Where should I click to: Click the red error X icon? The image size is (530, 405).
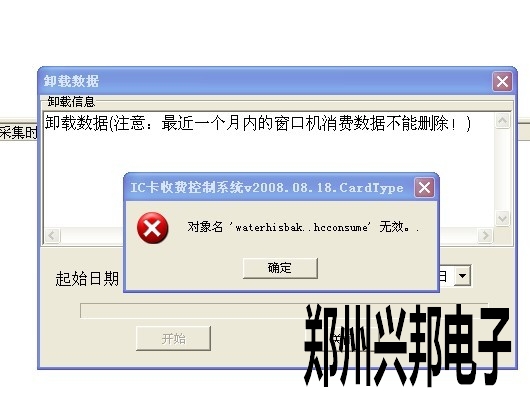coord(152,228)
